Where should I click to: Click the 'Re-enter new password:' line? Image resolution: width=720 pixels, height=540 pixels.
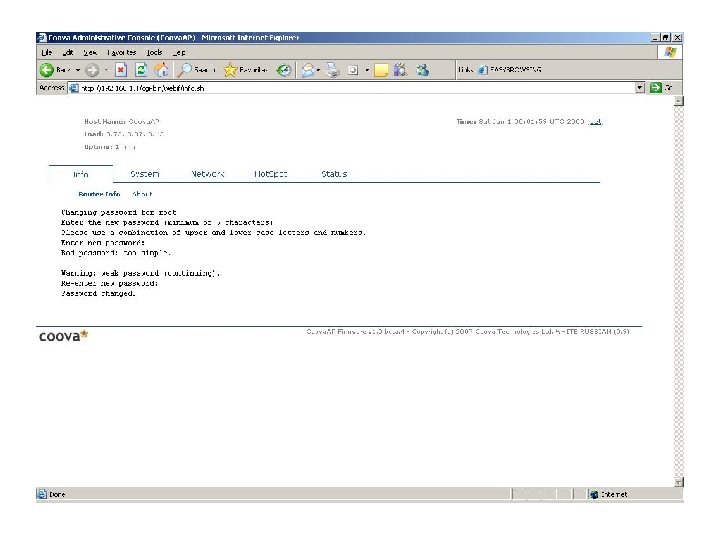pyautogui.click(x=109, y=283)
